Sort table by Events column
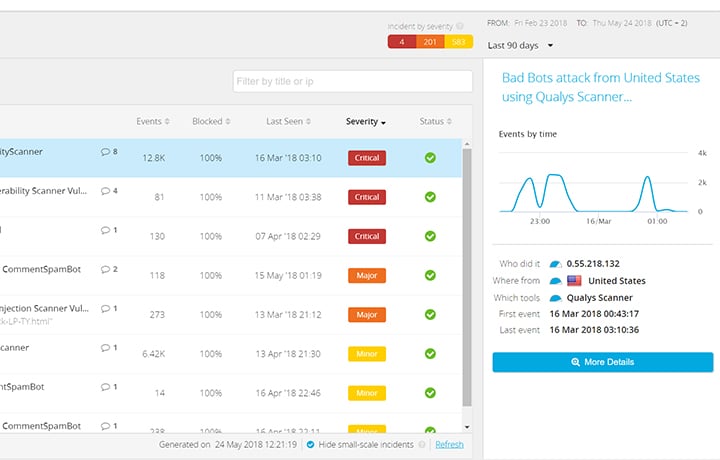 [153, 121]
